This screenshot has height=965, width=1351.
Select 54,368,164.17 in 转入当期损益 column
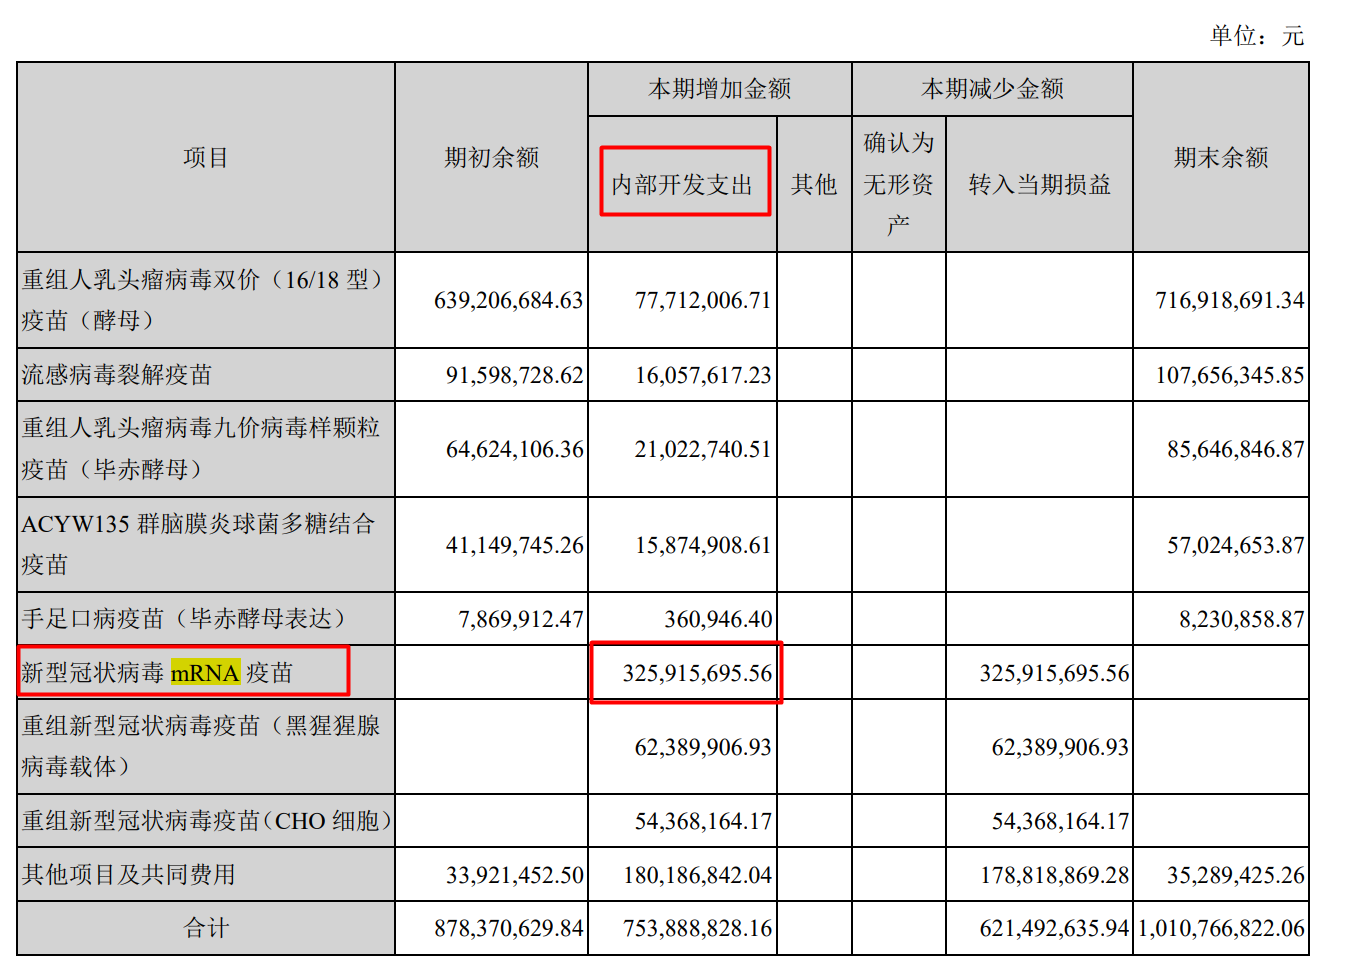pos(1060,821)
